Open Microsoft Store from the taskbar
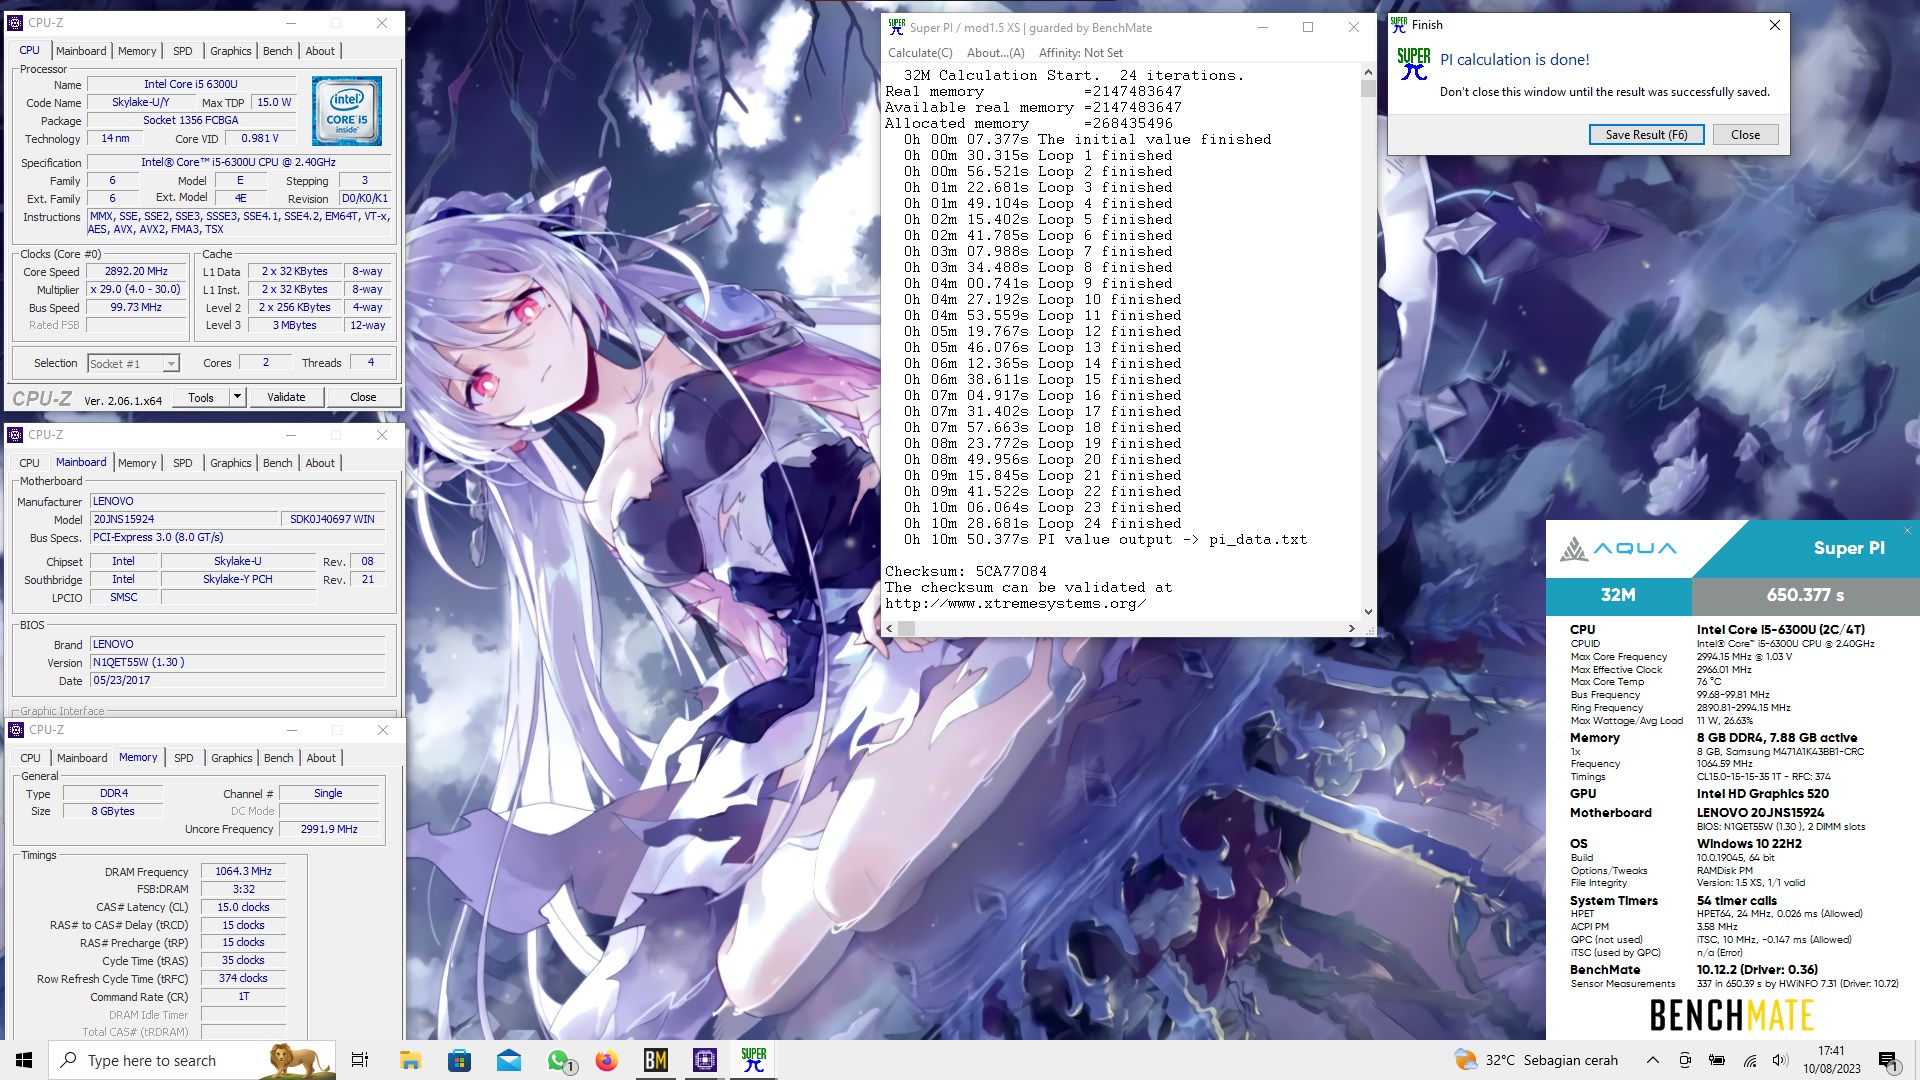The image size is (1920, 1080). (x=459, y=1060)
